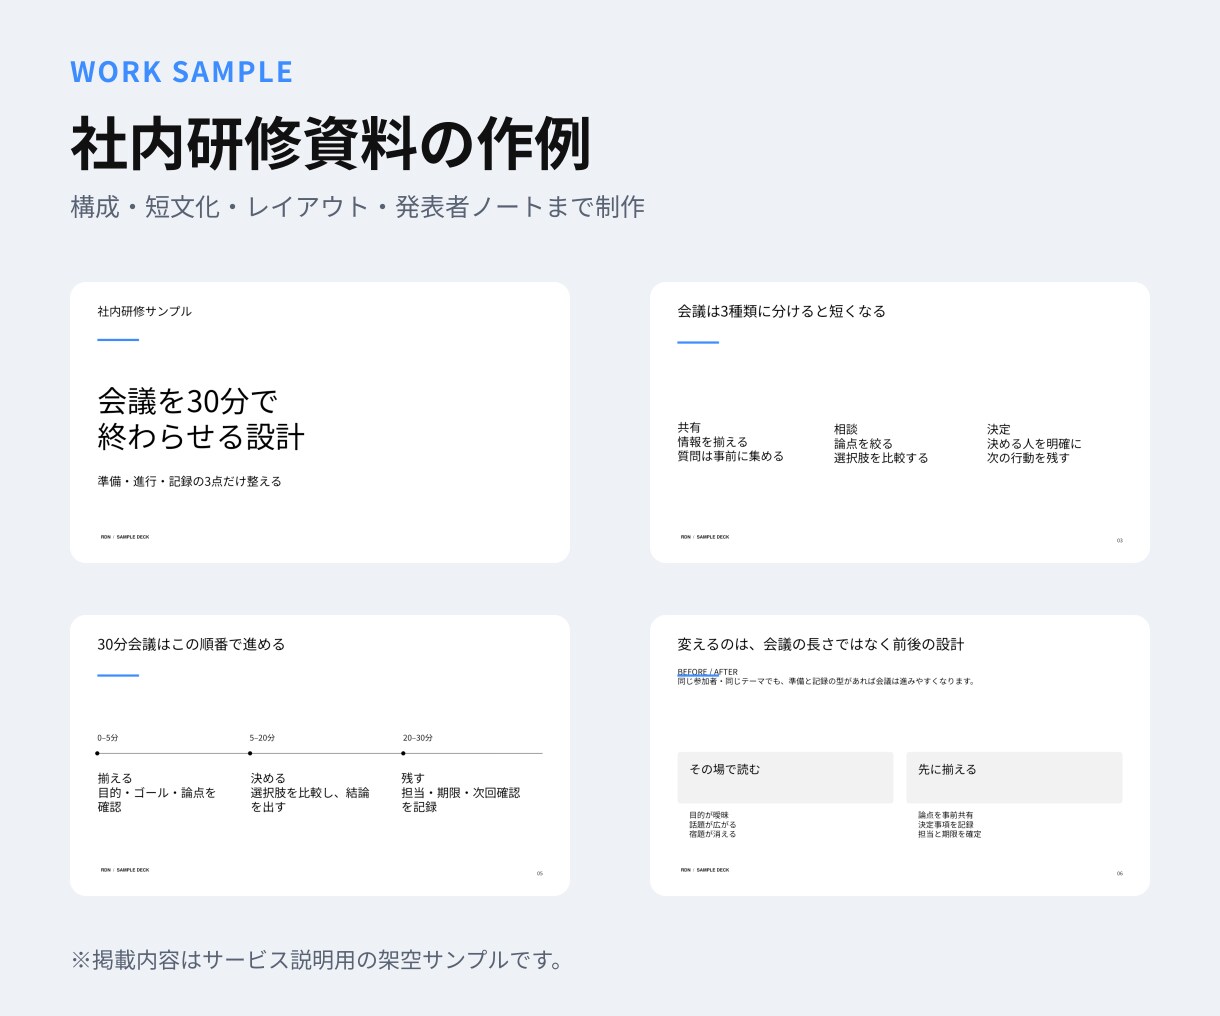Select the line 情報を揃える
Screen dimensions: 1220x1016
tap(712, 442)
